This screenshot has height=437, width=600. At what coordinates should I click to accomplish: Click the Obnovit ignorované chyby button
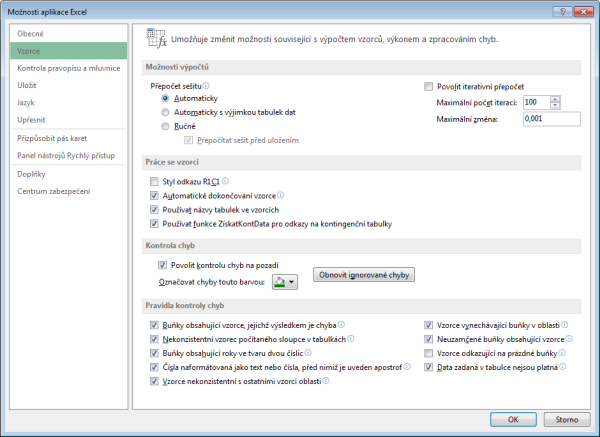click(364, 275)
